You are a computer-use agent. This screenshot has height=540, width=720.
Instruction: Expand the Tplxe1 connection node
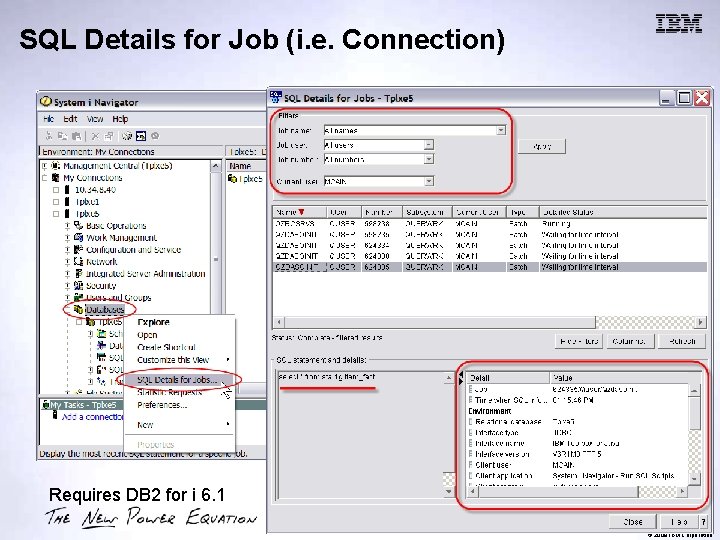tap(56, 202)
